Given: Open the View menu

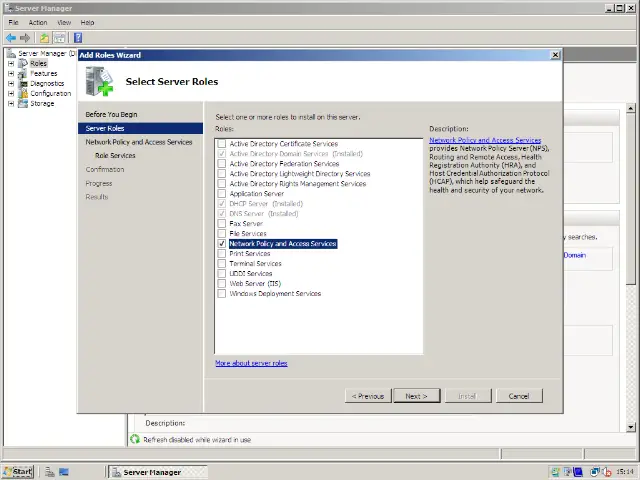Looking at the screenshot, I should tap(64, 22).
